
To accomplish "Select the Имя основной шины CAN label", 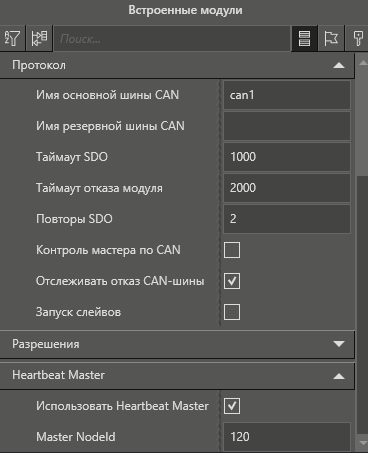I will 107,95.
